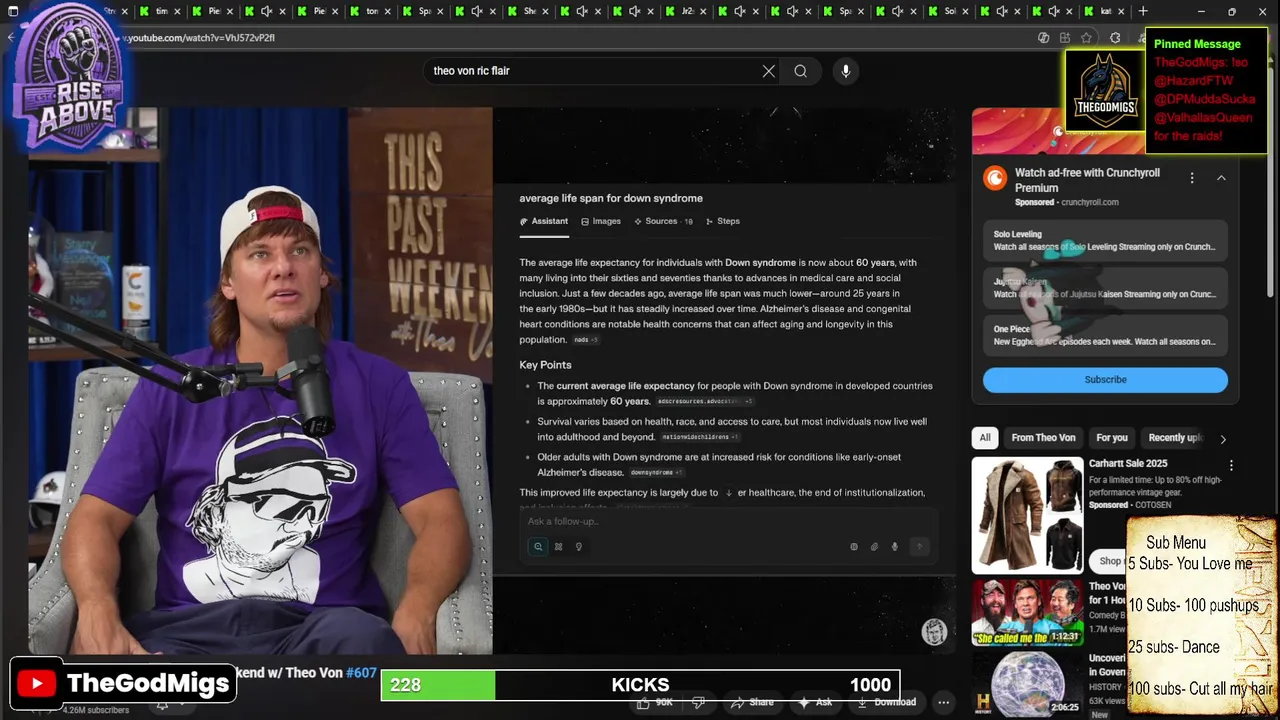Screen dimensions: 1280x720
Task: Click the 'average life span for down syndrome' query
Action: click(x=611, y=198)
